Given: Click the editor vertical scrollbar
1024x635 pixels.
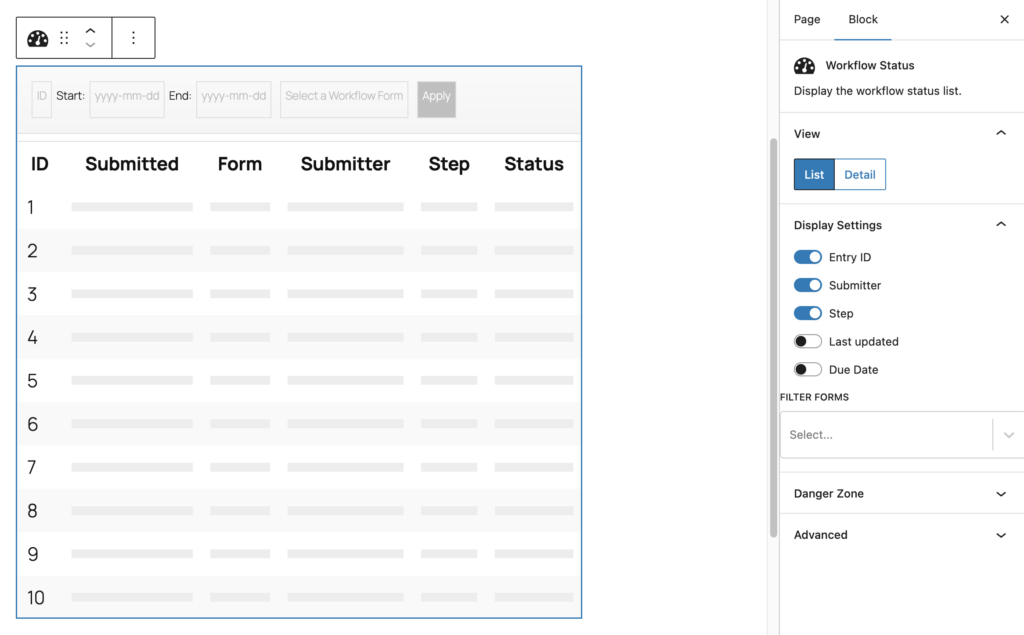Looking at the screenshot, I should (773, 337).
